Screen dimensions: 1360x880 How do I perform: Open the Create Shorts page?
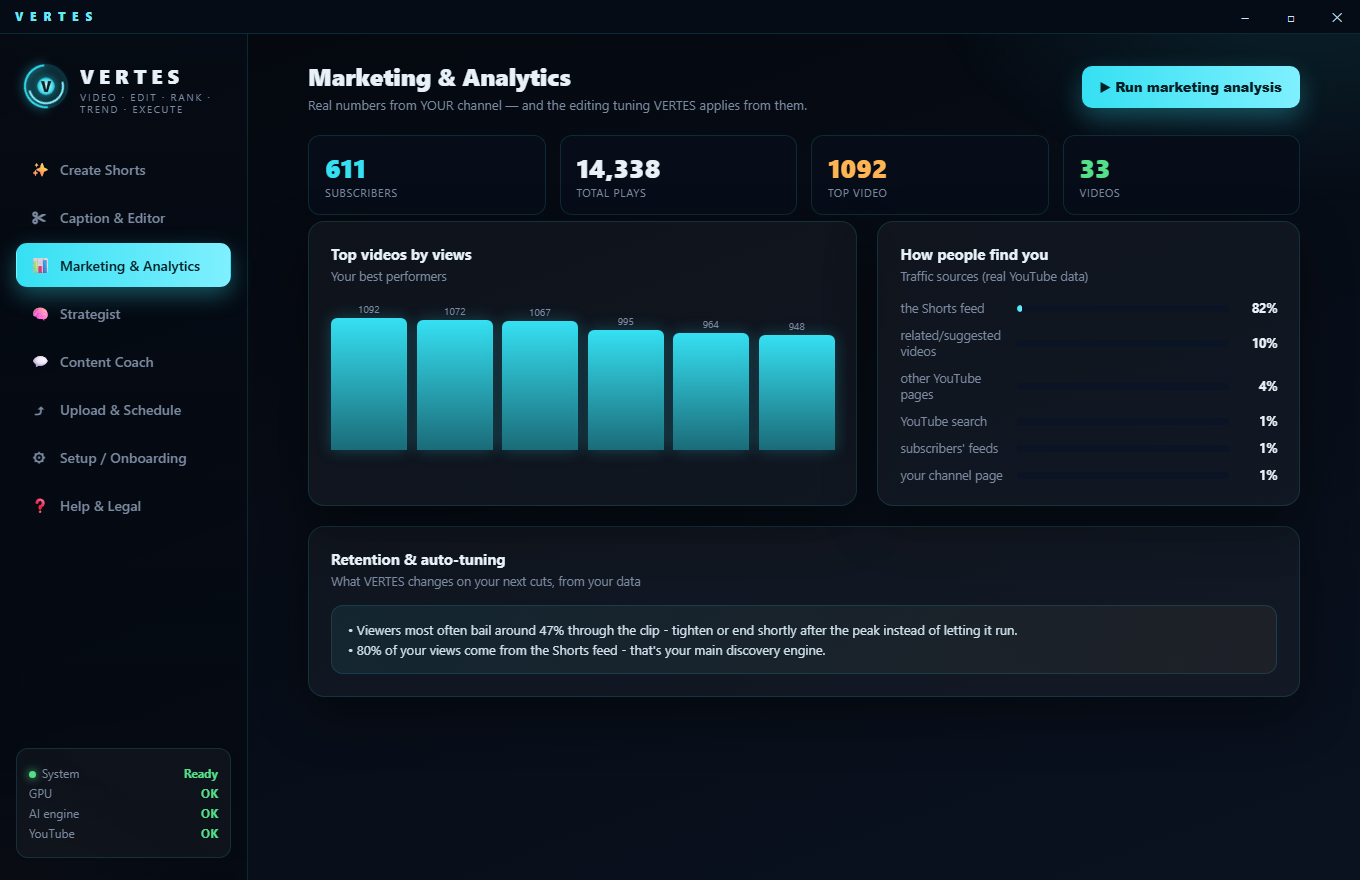pos(123,170)
